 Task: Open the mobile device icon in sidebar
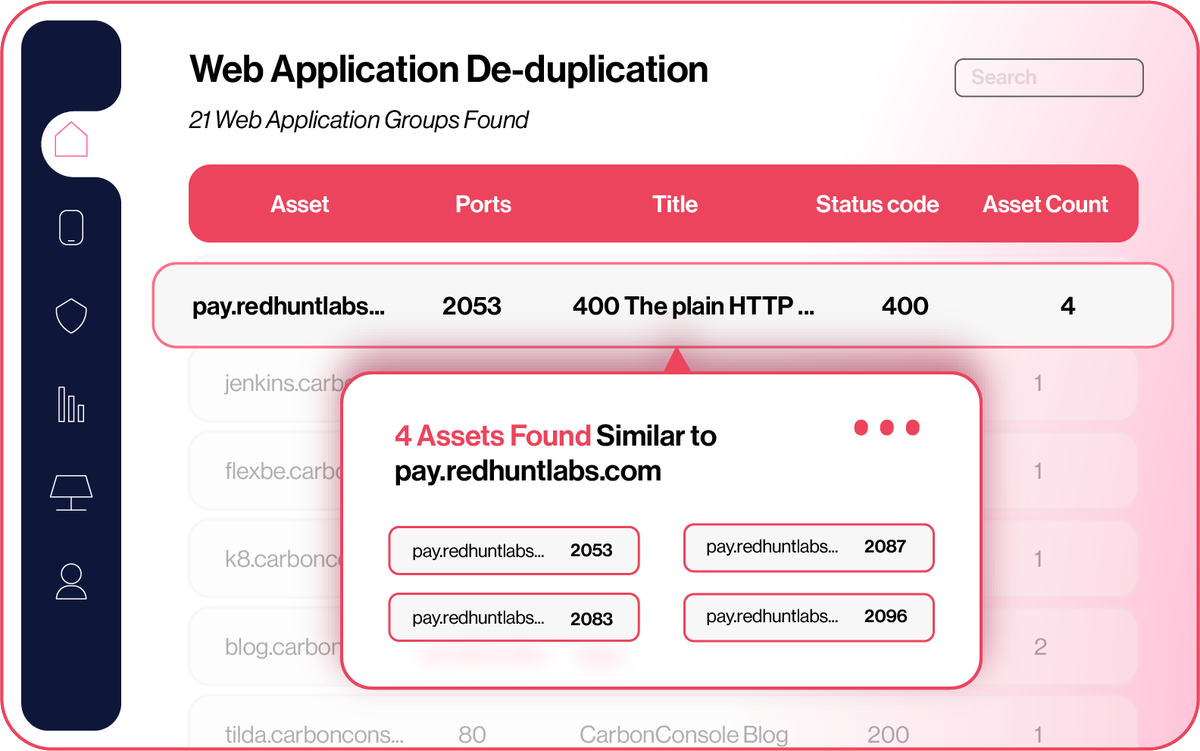pyautogui.click(x=71, y=228)
